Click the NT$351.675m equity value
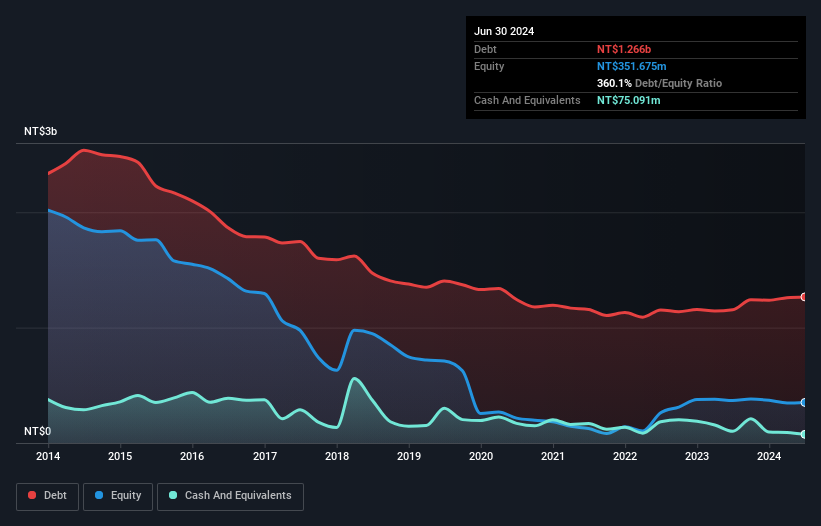The height and width of the screenshot is (526, 821). tap(631, 66)
